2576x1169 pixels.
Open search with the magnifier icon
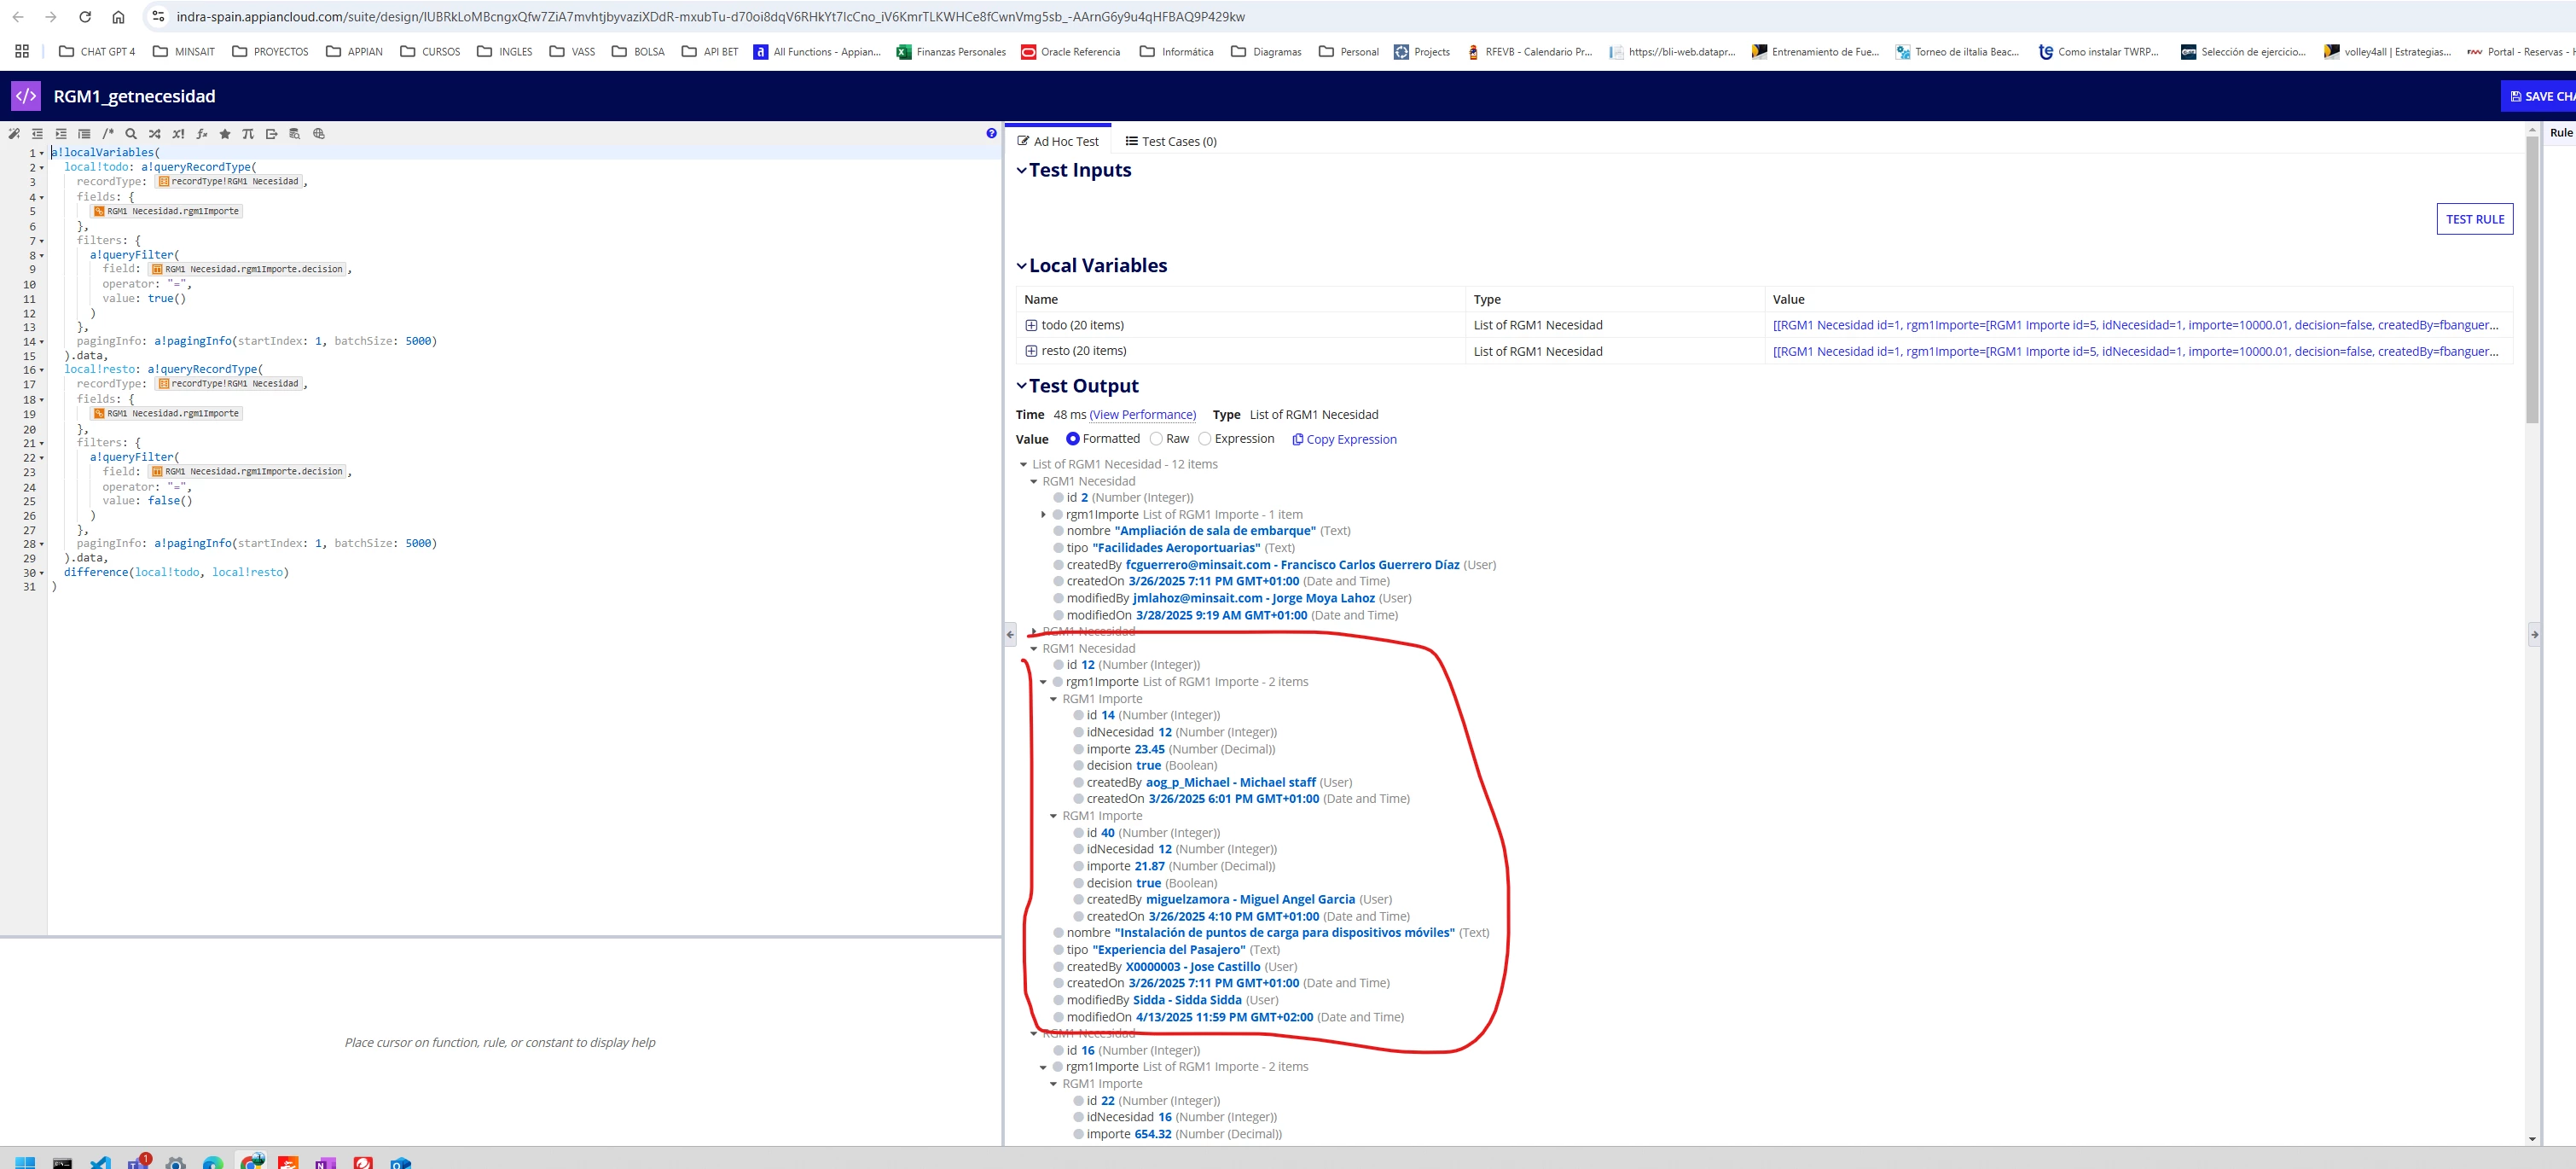(x=131, y=133)
